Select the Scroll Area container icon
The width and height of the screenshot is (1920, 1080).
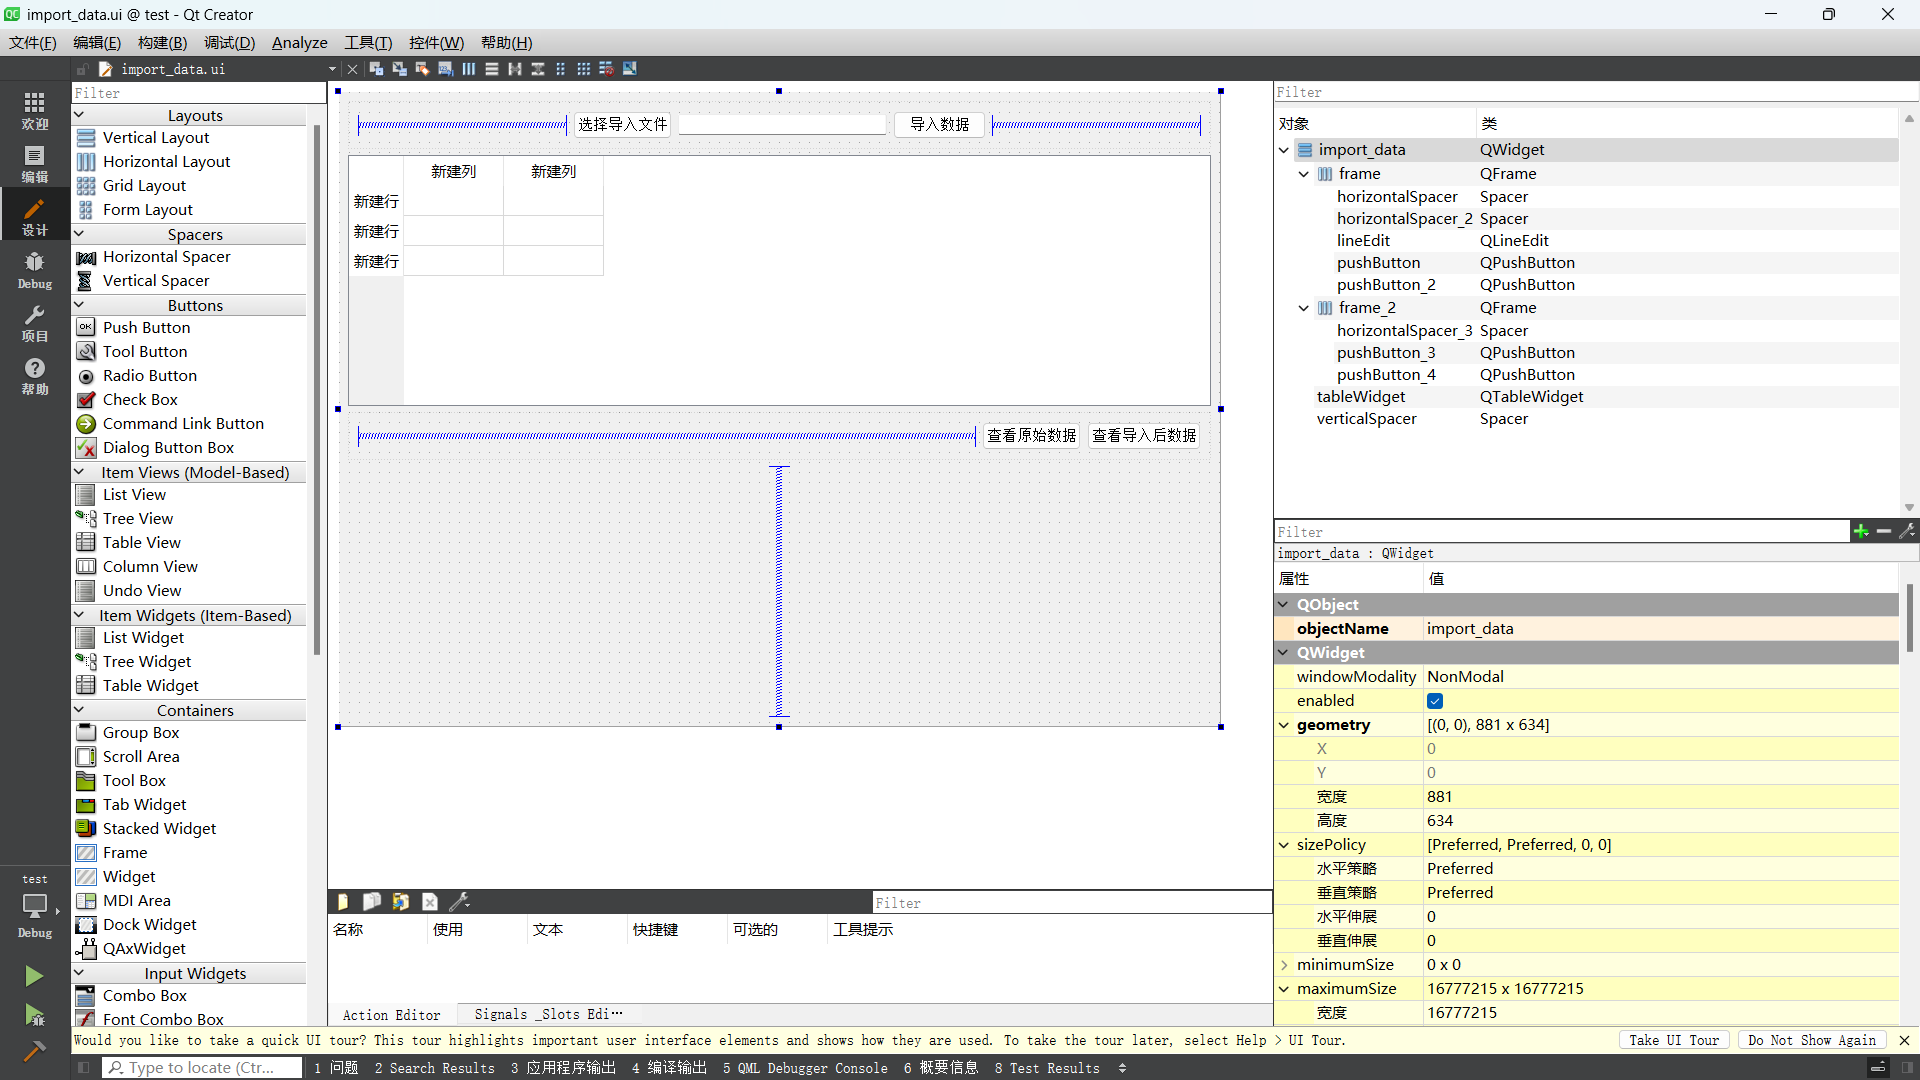[x=86, y=756]
